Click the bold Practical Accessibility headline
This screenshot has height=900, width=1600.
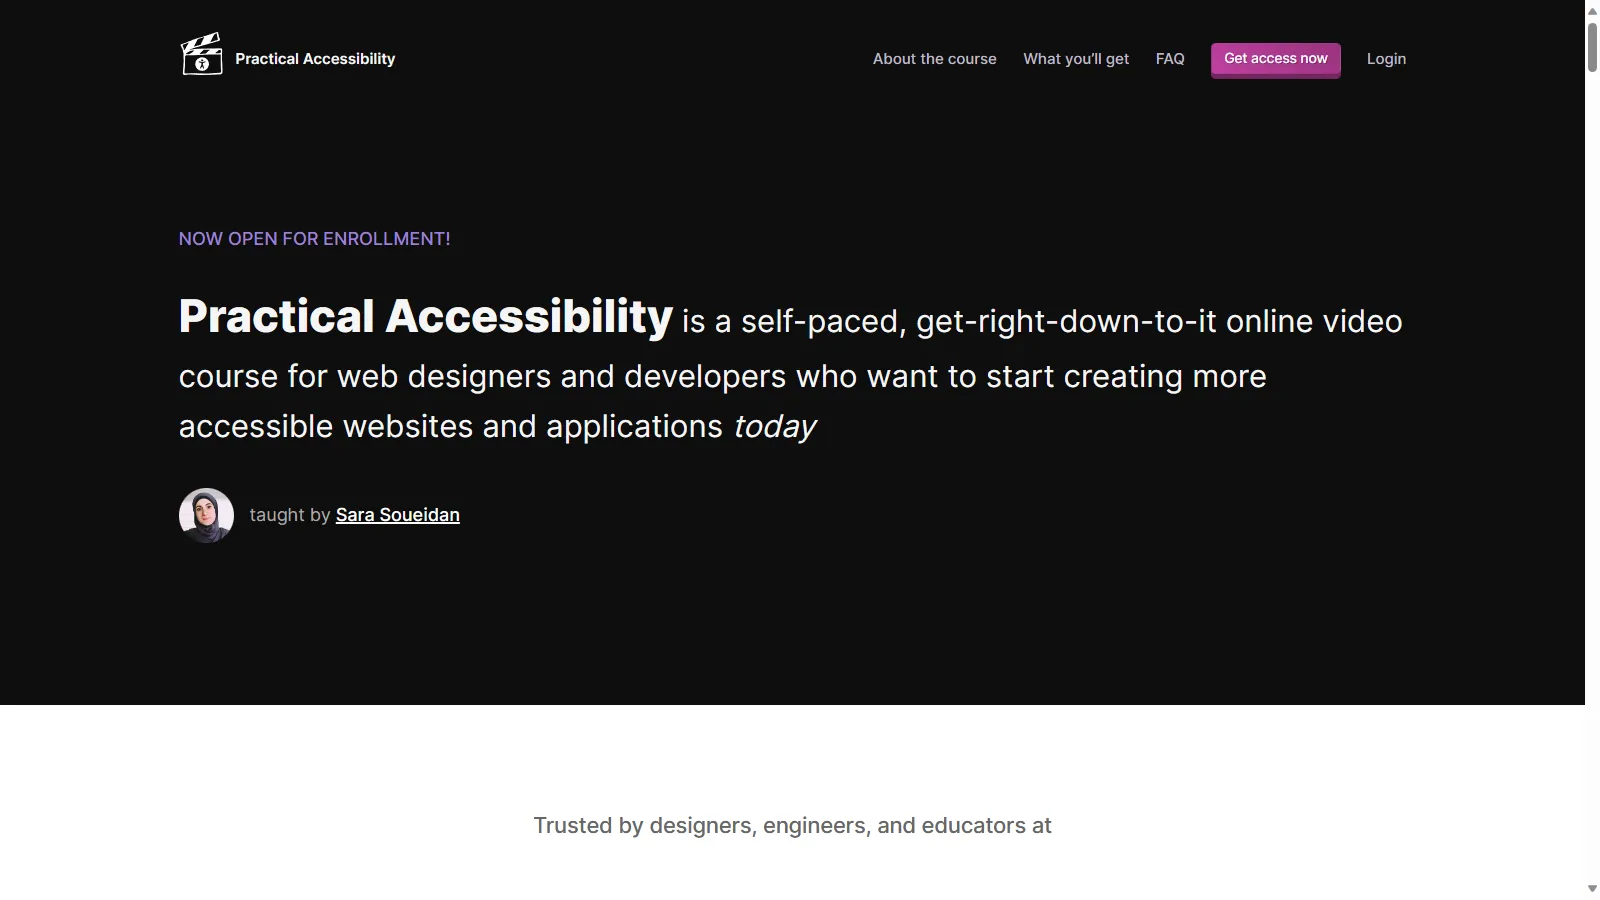coord(425,317)
